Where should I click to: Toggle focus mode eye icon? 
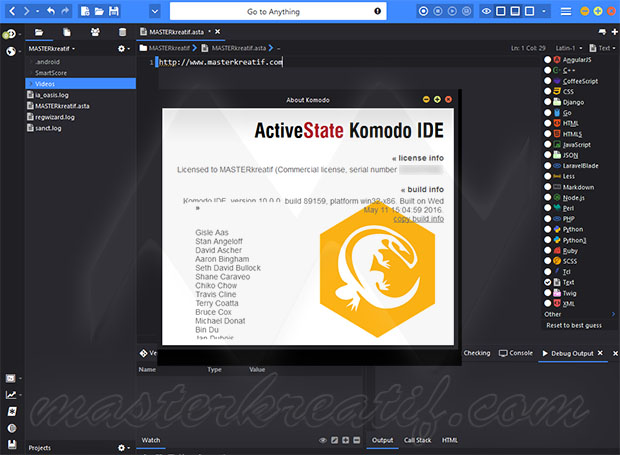tap(486, 11)
